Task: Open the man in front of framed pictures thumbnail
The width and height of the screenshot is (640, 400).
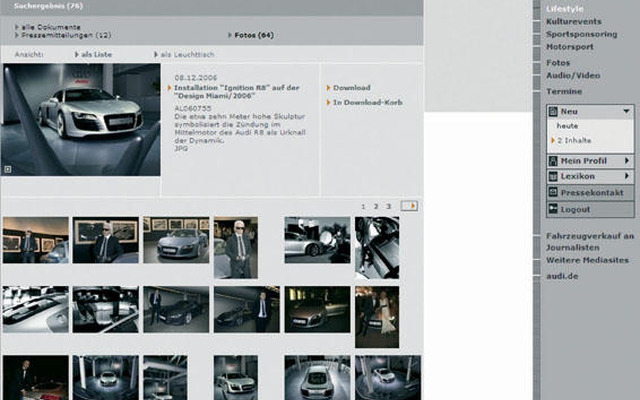Action: tap(106, 240)
